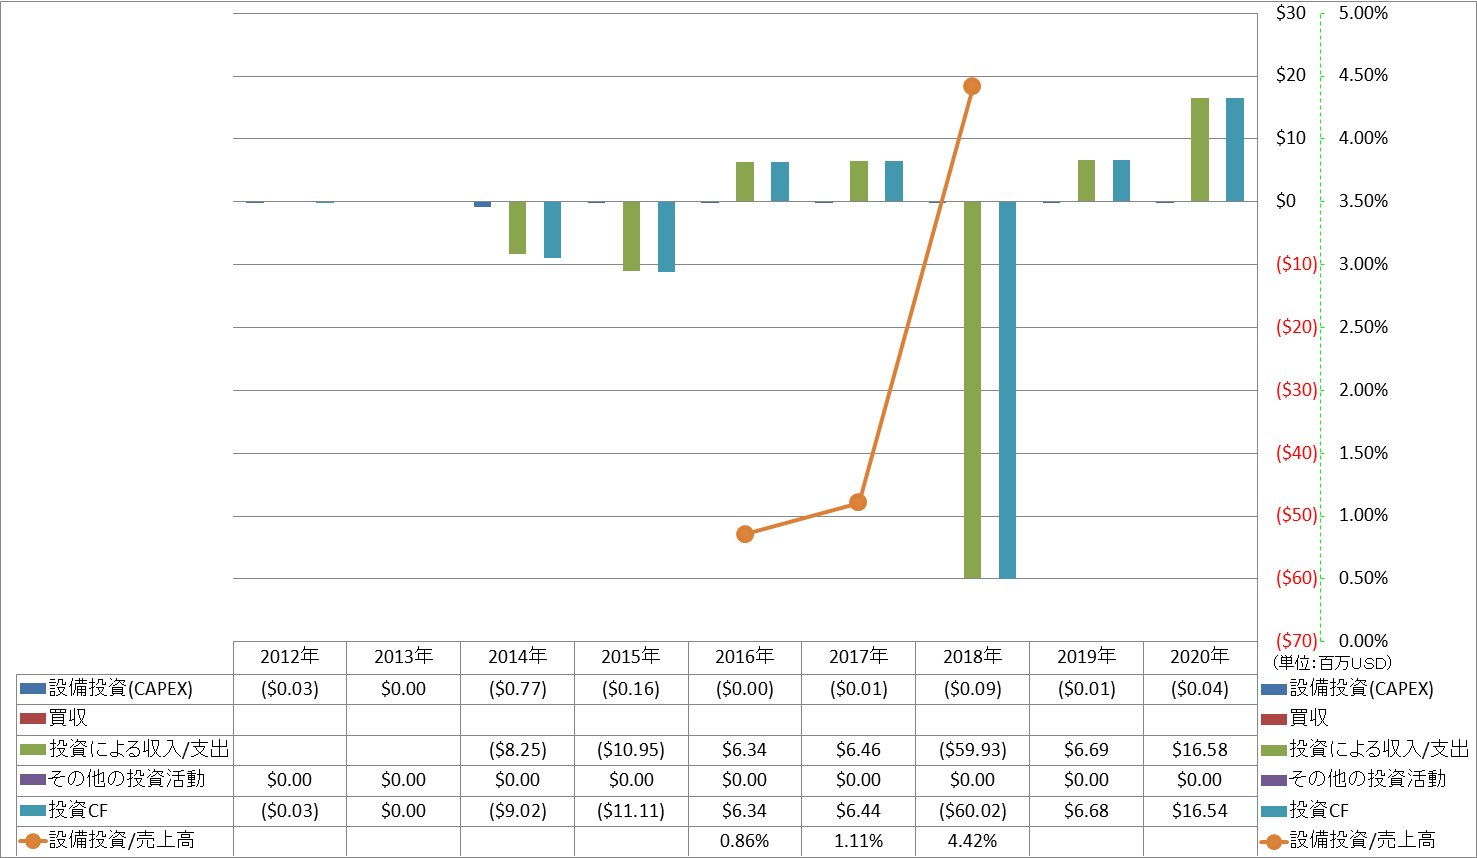The height and width of the screenshot is (858, 1477).
Task: Select the ($0.16) CAPEX cell for 2015年
Action: [631, 689]
